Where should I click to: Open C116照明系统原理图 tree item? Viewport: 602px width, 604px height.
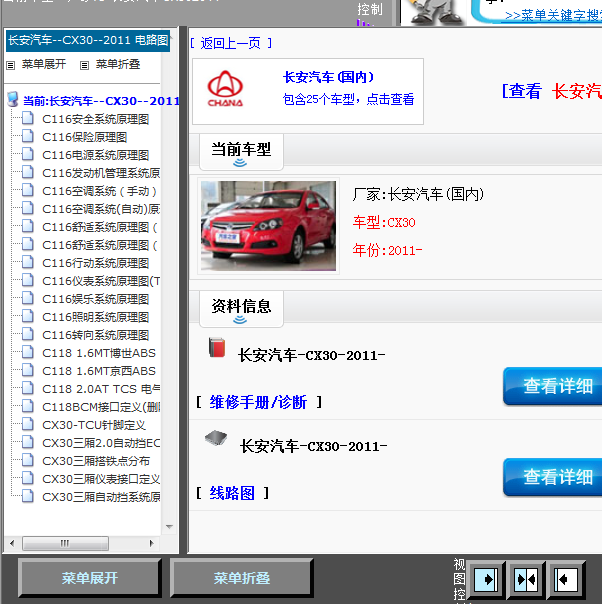(x=96, y=317)
